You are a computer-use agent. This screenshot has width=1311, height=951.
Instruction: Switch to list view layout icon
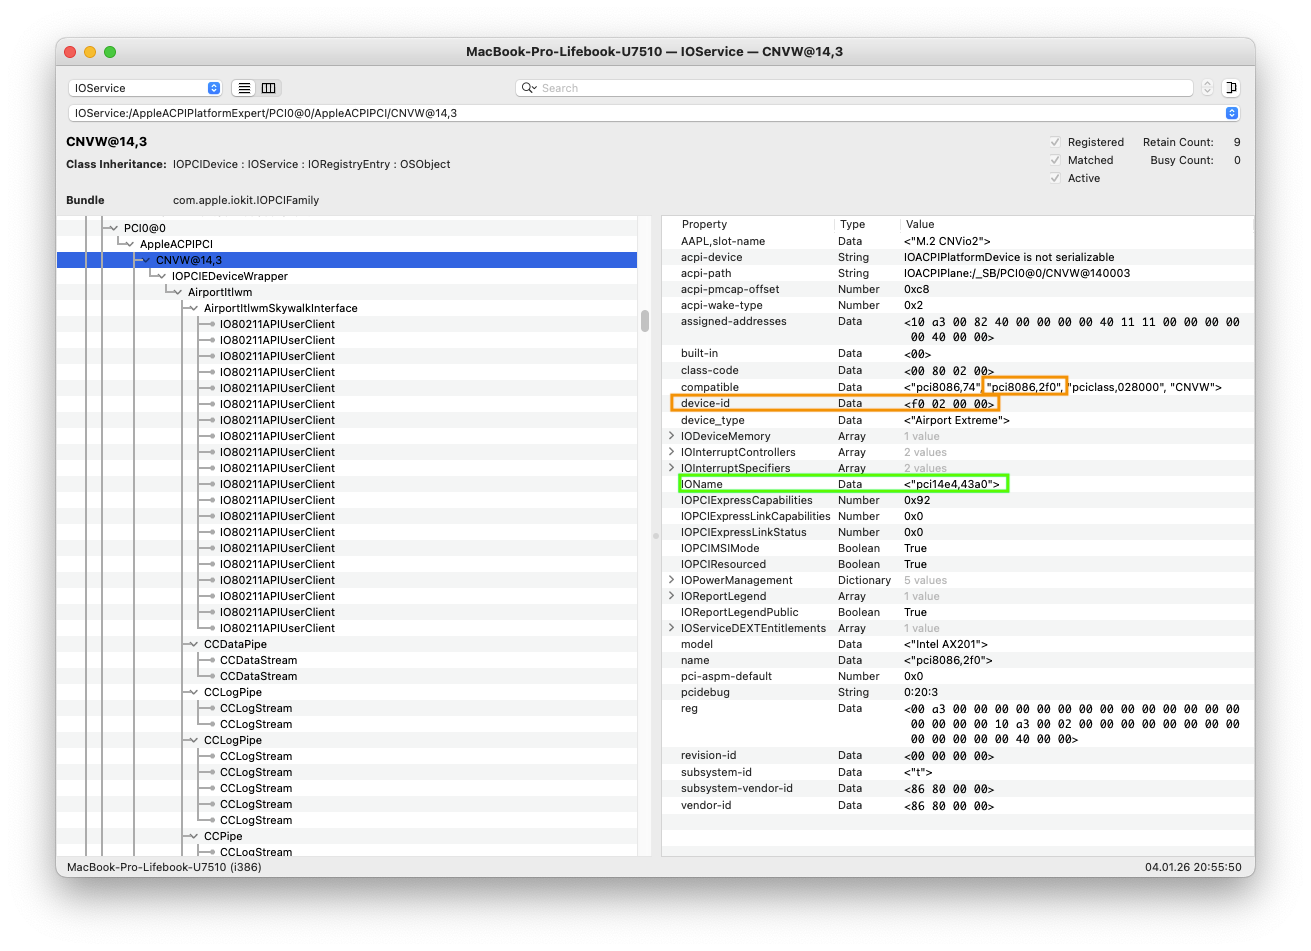pos(244,88)
